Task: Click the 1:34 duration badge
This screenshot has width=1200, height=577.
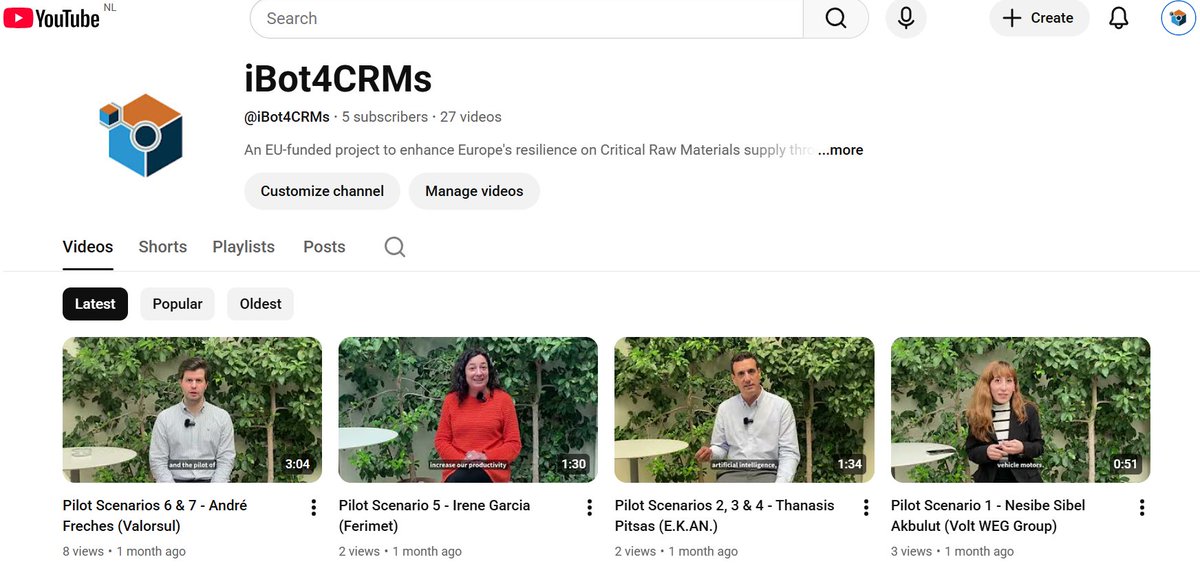Action: pyautogui.click(x=849, y=464)
